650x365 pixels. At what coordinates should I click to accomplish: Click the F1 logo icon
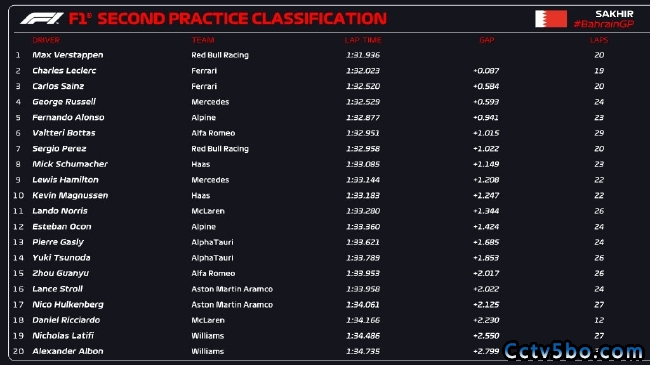[42, 19]
